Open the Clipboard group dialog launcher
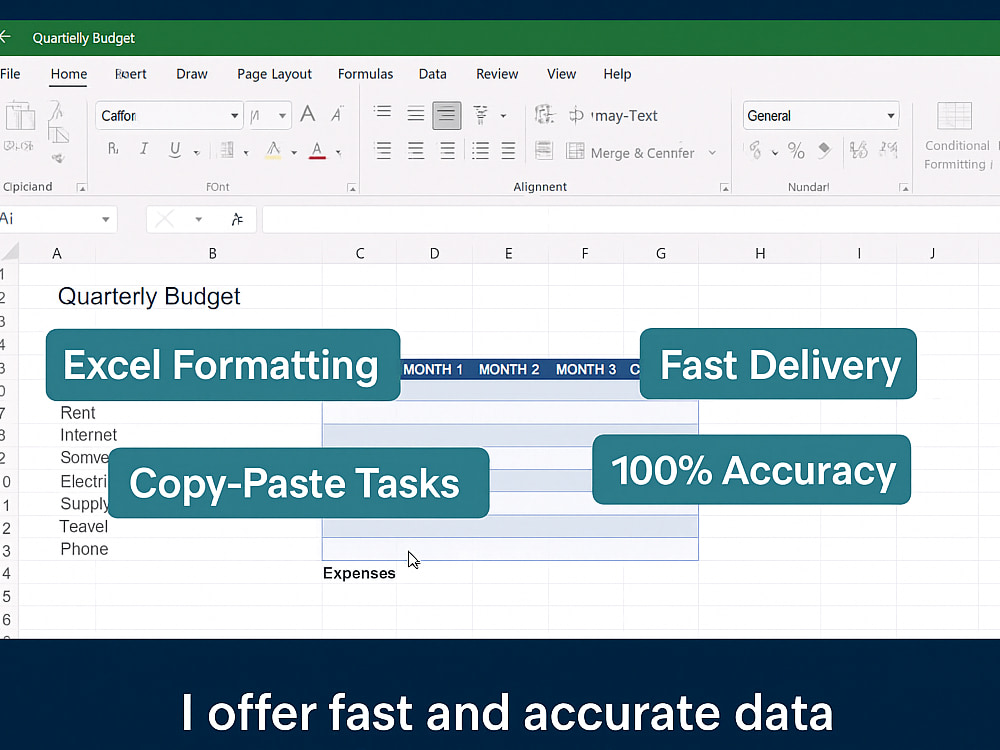The height and width of the screenshot is (750, 1000). pyautogui.click(x=81, y=188)
